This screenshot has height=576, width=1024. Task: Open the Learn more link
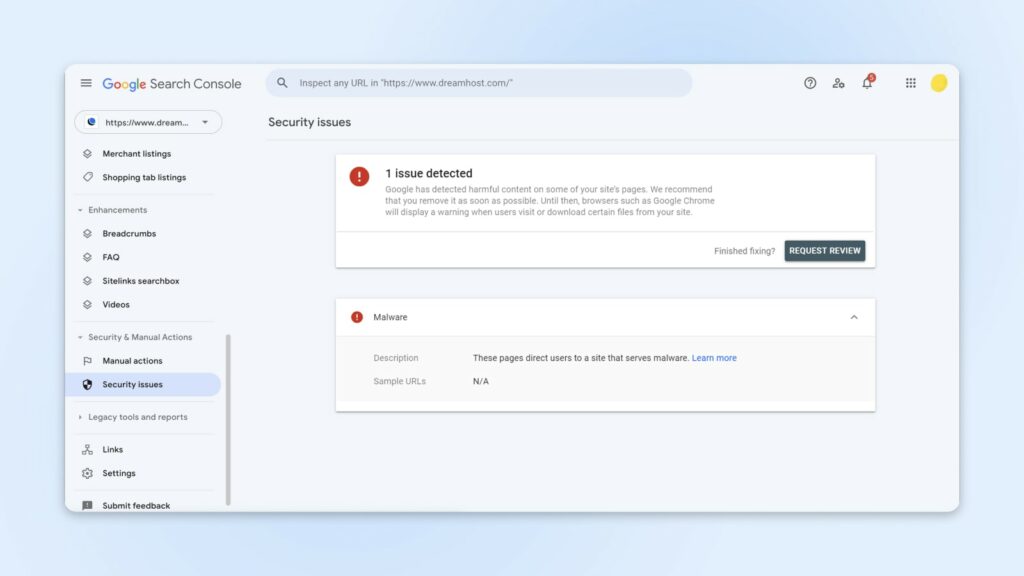pos(714,357)
